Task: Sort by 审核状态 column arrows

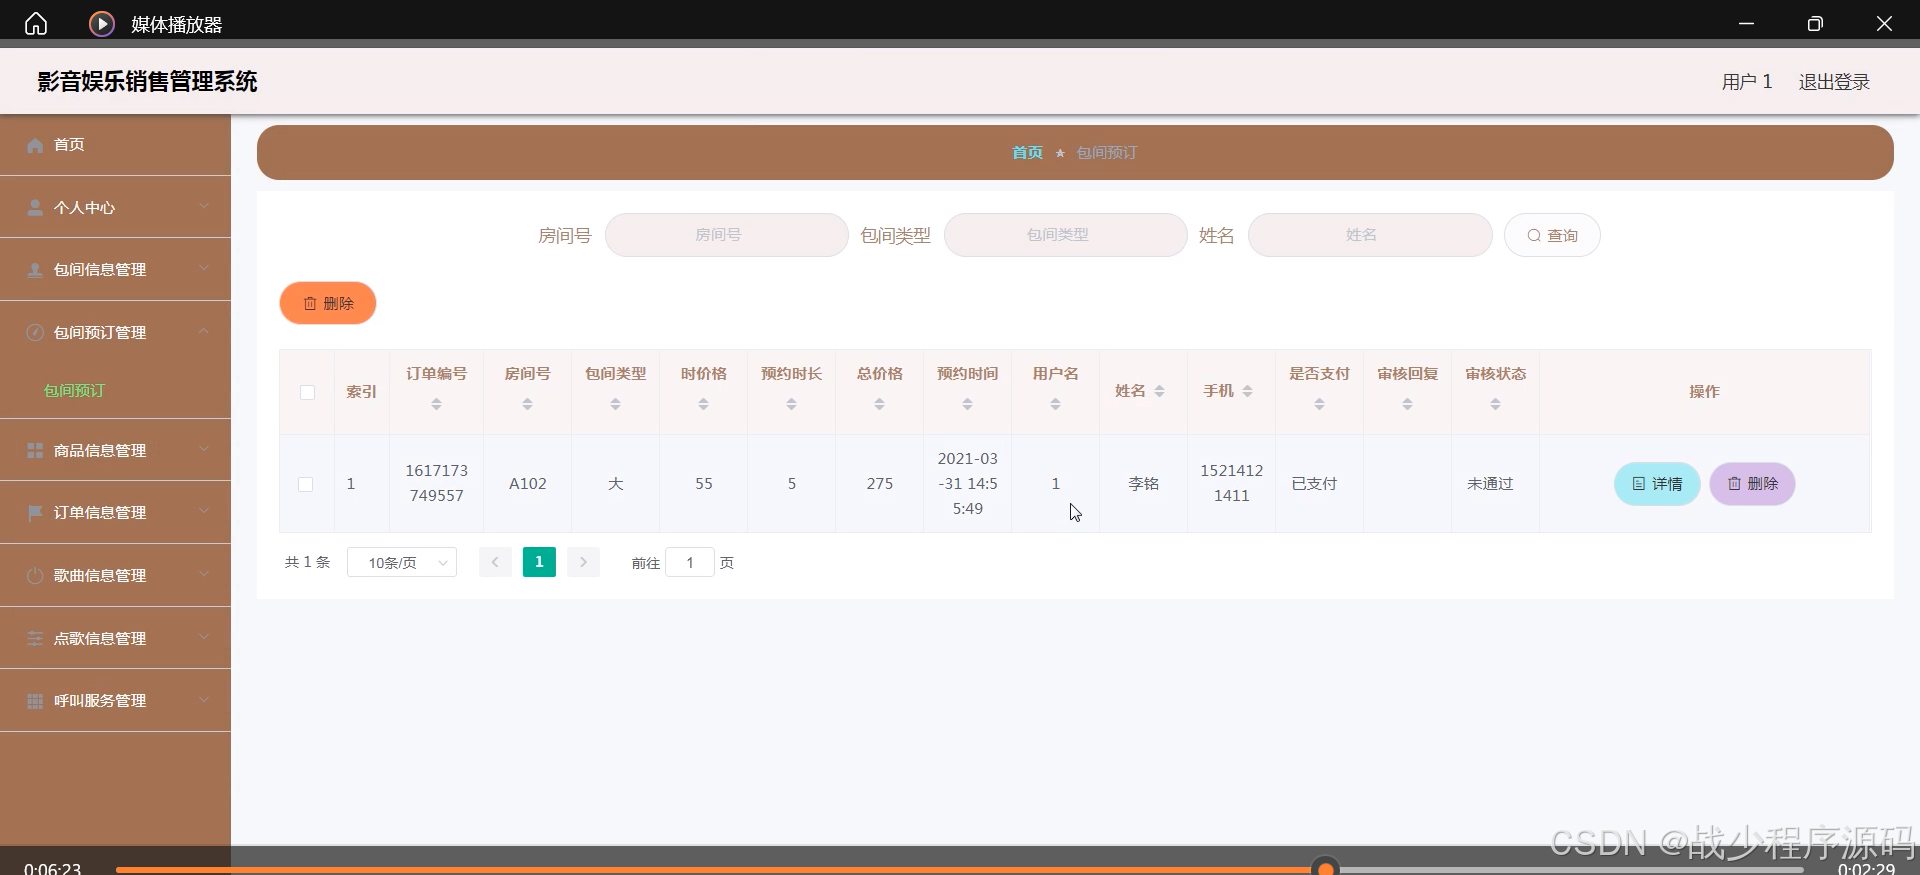Action: pos(1495,404)
